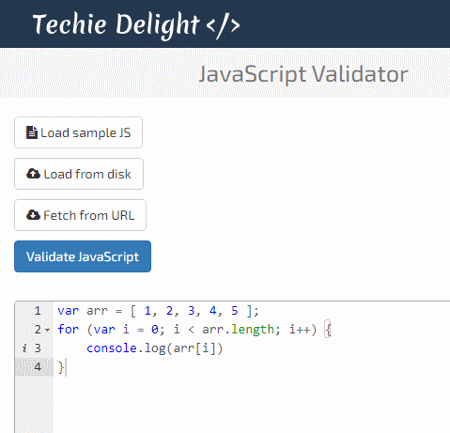
Task: Collapse the for loop fold arrow on line 2
Action: point(47,330)
